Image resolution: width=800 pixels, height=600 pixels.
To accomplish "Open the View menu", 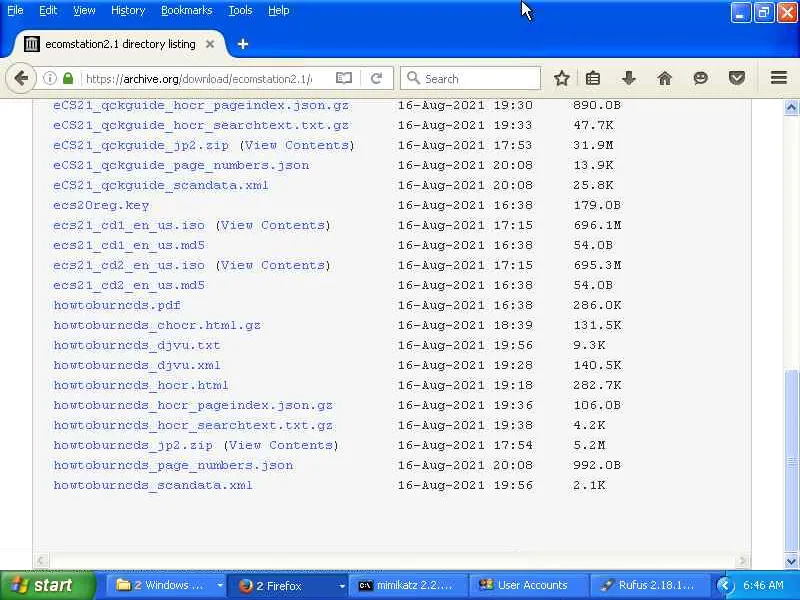I will tap(84, 10).
